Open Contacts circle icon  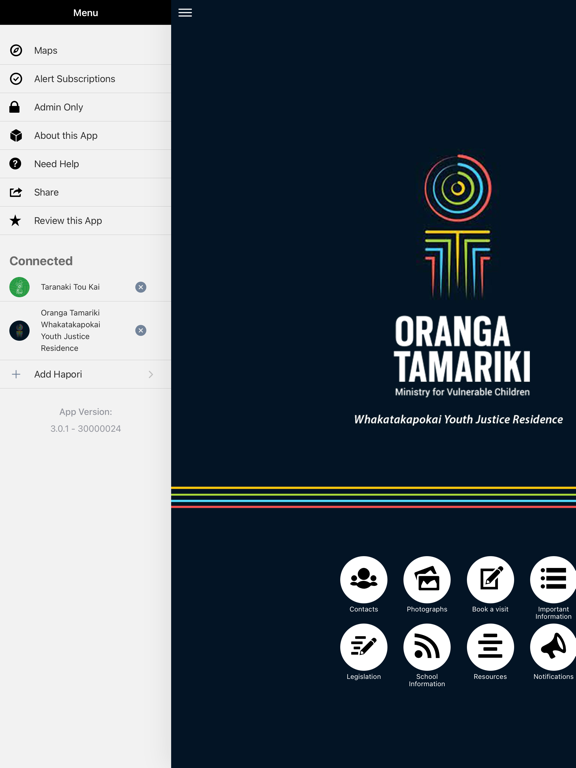click(x=363, y=579)
